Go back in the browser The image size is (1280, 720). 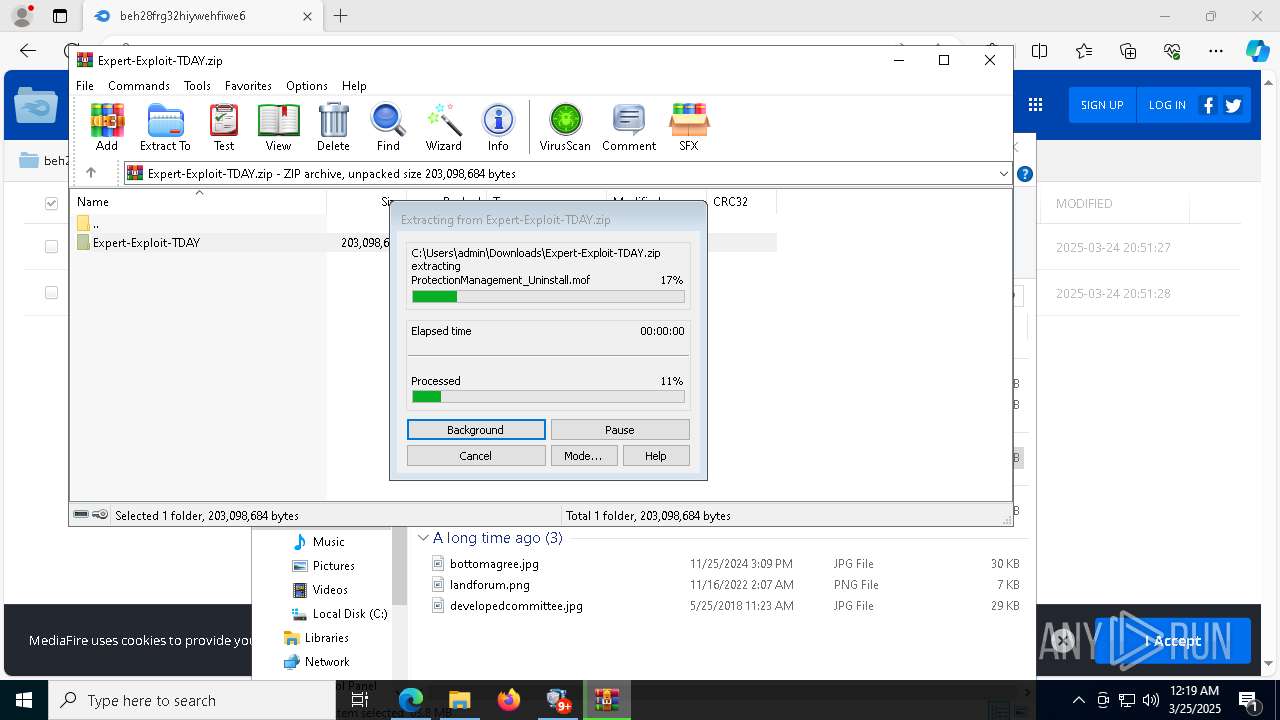coord(28,51)
